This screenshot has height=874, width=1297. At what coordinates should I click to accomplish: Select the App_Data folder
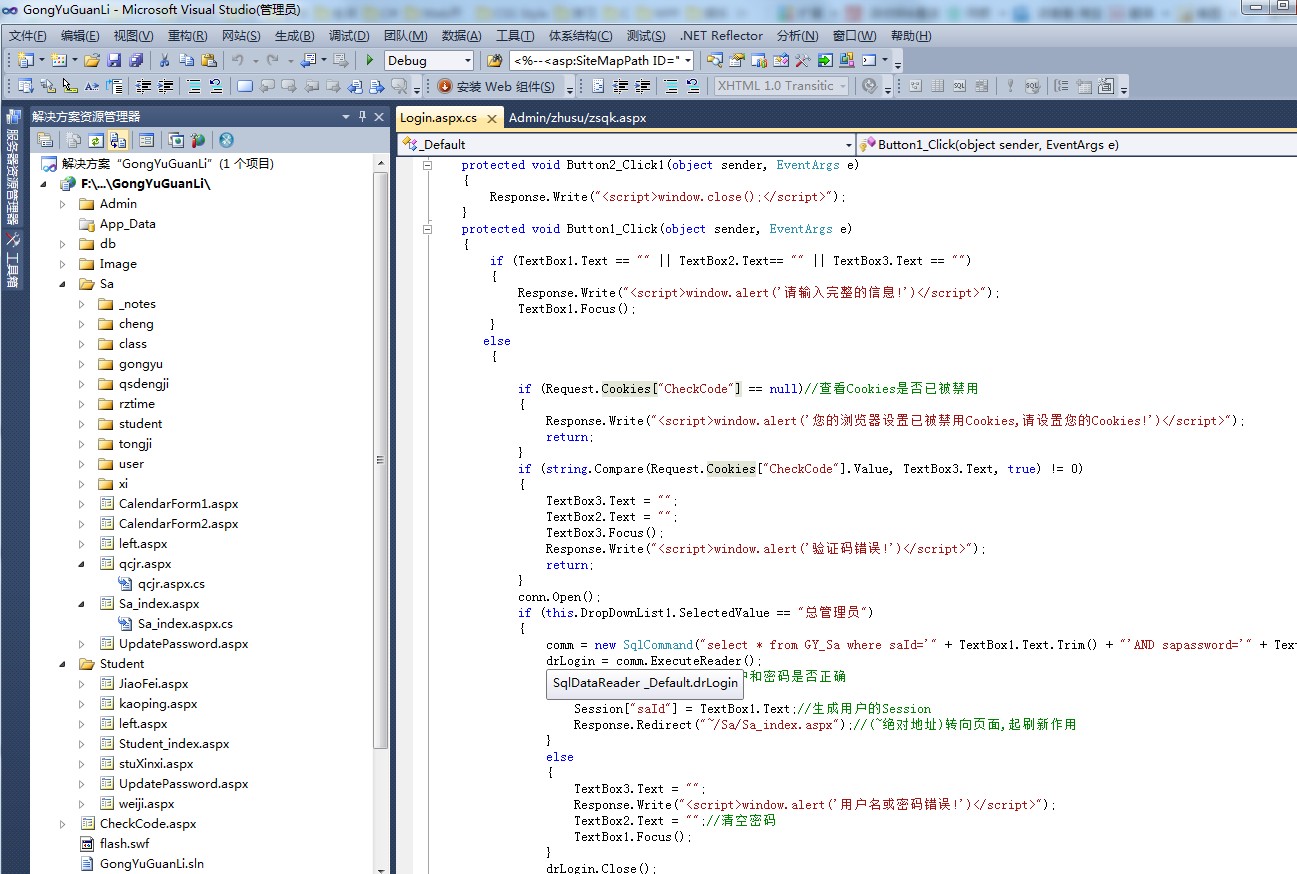[x=127, y=224]
